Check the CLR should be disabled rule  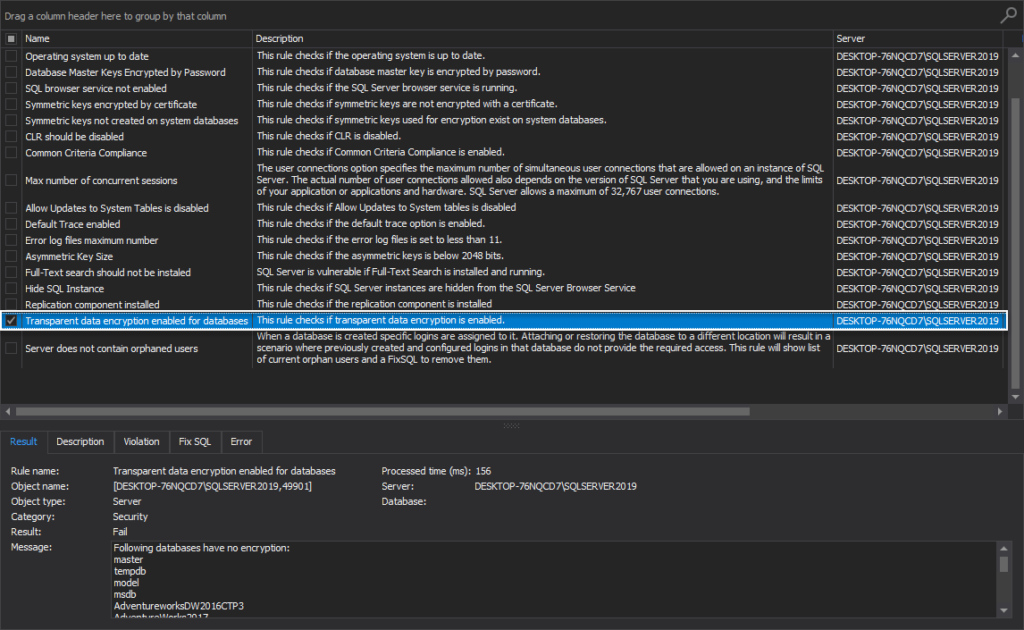point(9,136)
